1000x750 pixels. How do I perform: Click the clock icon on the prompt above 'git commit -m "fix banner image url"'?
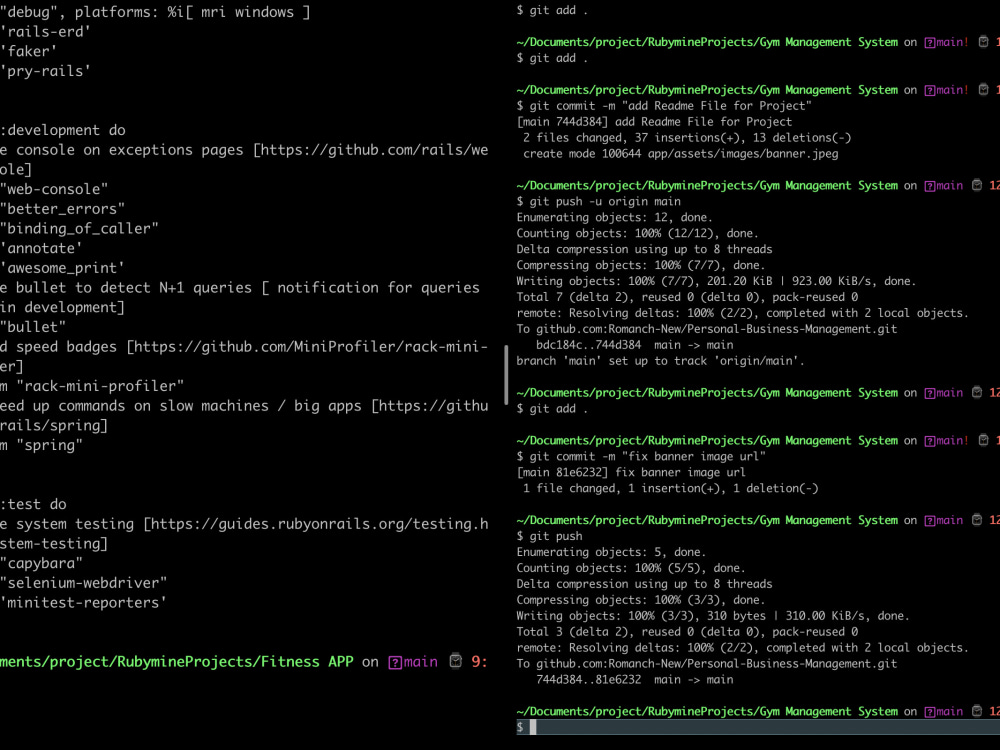coord(983,440)
